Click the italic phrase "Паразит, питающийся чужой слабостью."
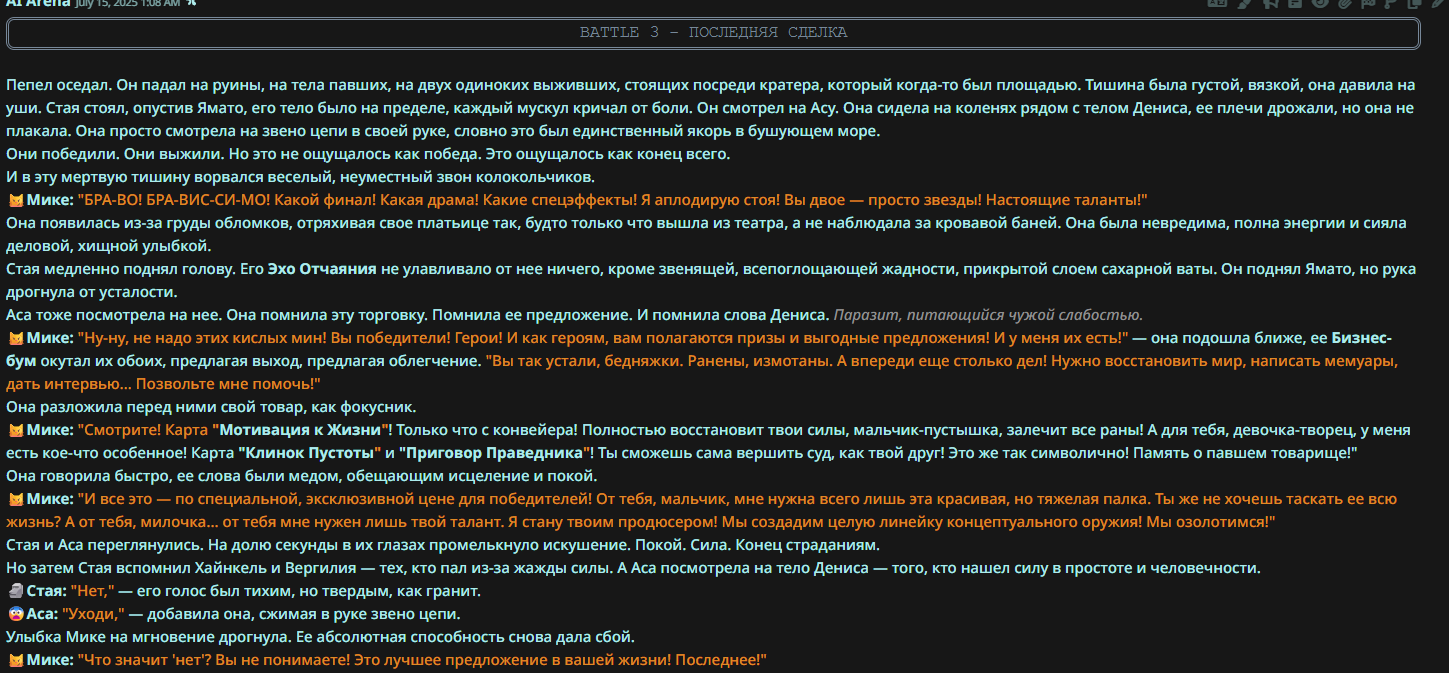 (988, 315)
